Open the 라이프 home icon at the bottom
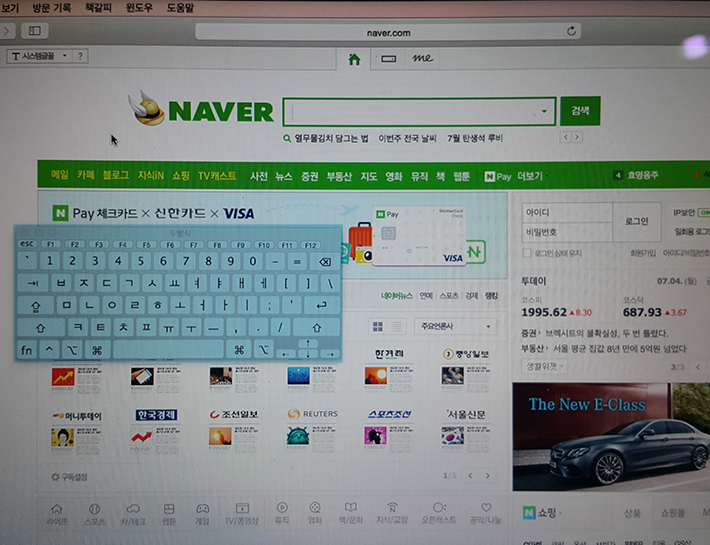710x545 pixels. (x=58, y=508)
